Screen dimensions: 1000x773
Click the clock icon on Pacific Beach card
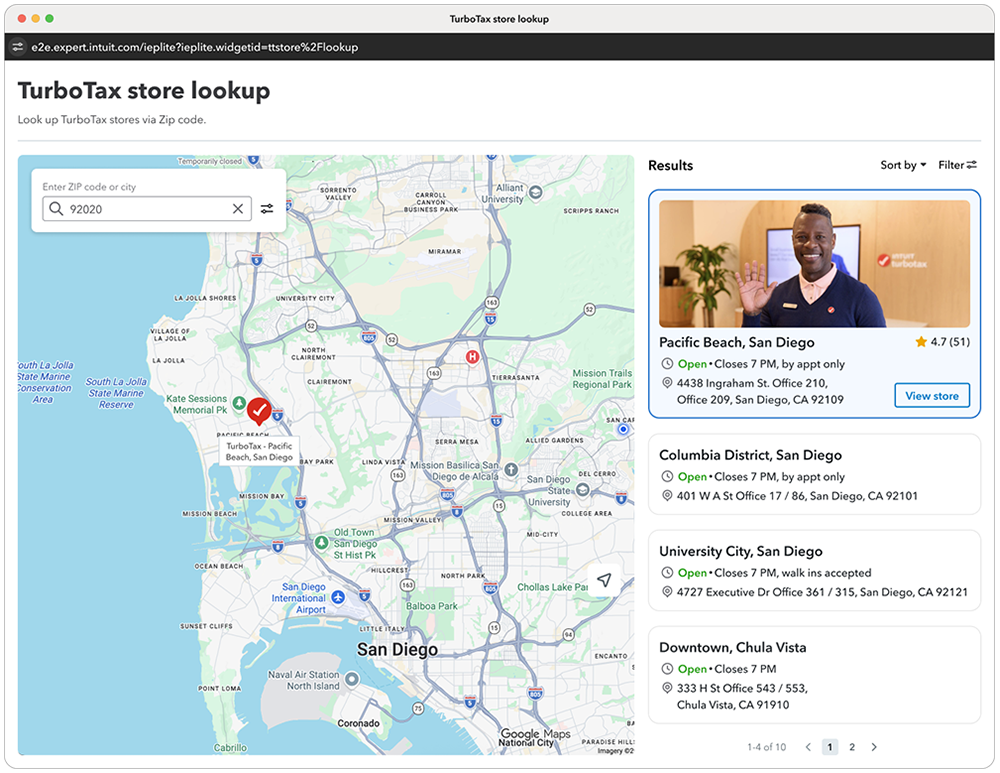click(667, 364)
